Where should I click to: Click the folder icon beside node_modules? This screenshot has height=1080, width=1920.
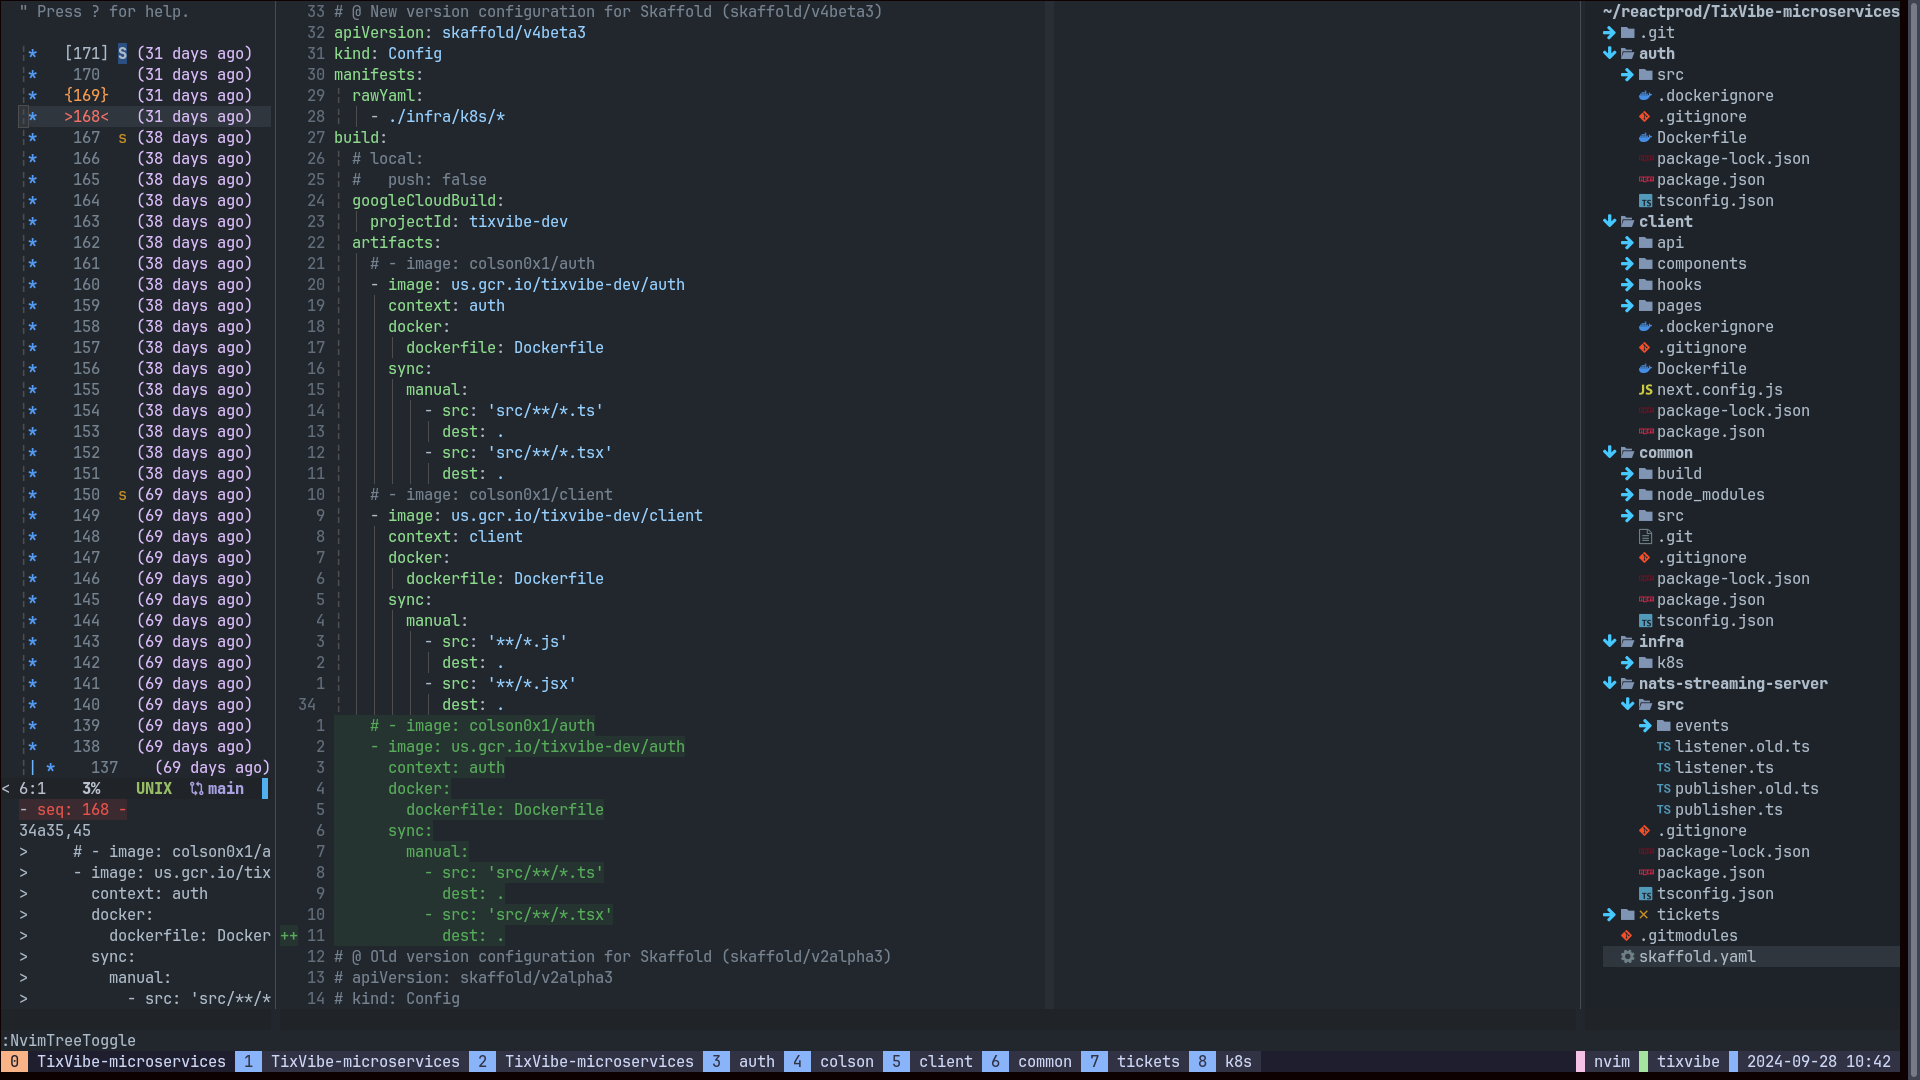[x=1645, y=495]
